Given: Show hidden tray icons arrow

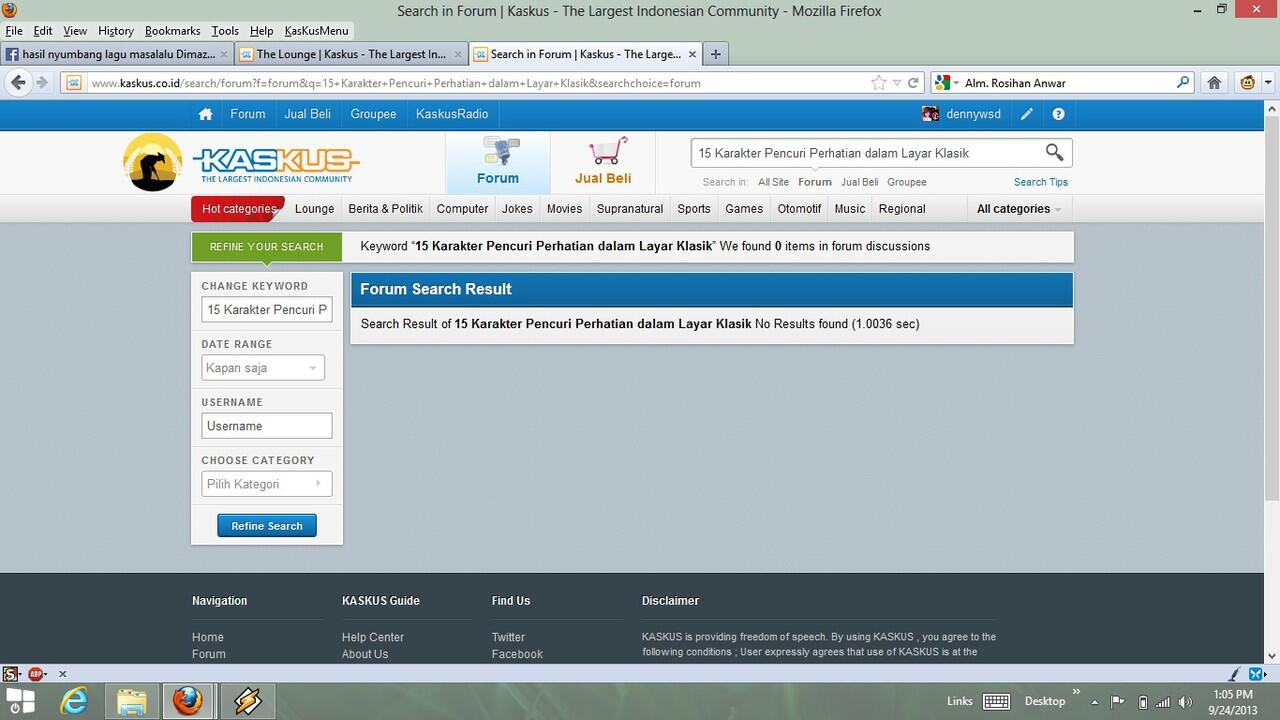Looking at the screenshot, I should [x=1095, y=702].
